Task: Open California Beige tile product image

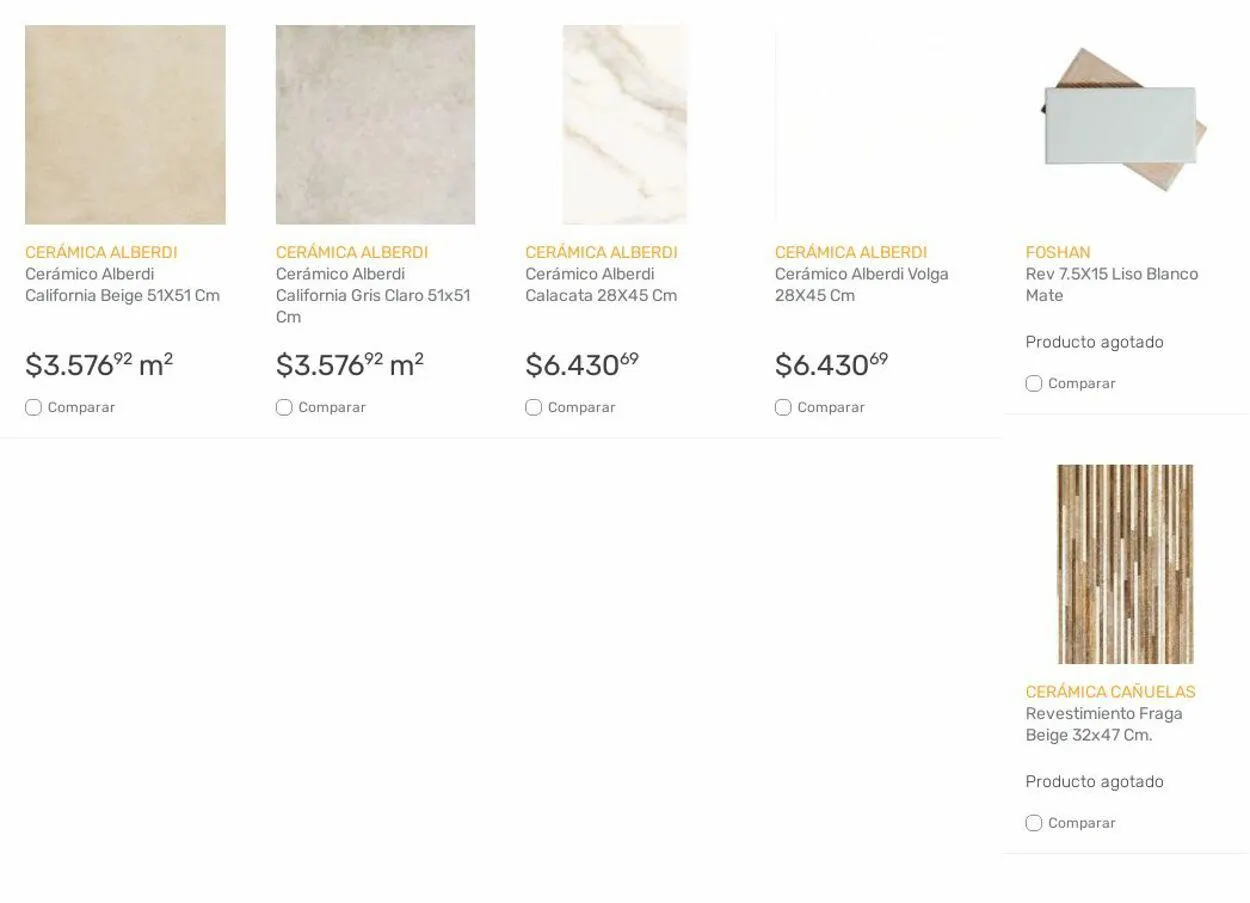Action: (x=125, y=125)
